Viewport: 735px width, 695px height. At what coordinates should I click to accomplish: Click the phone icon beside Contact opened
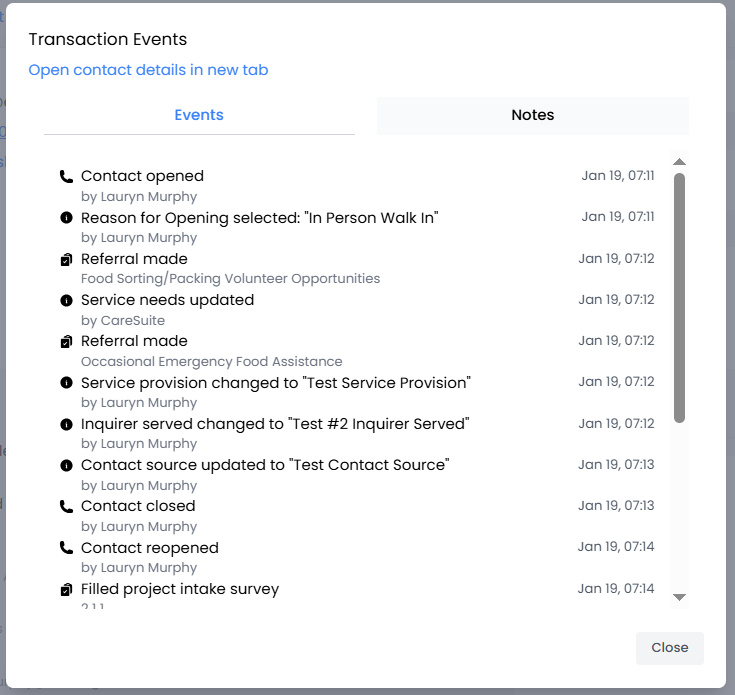click(x=67, y=177)
